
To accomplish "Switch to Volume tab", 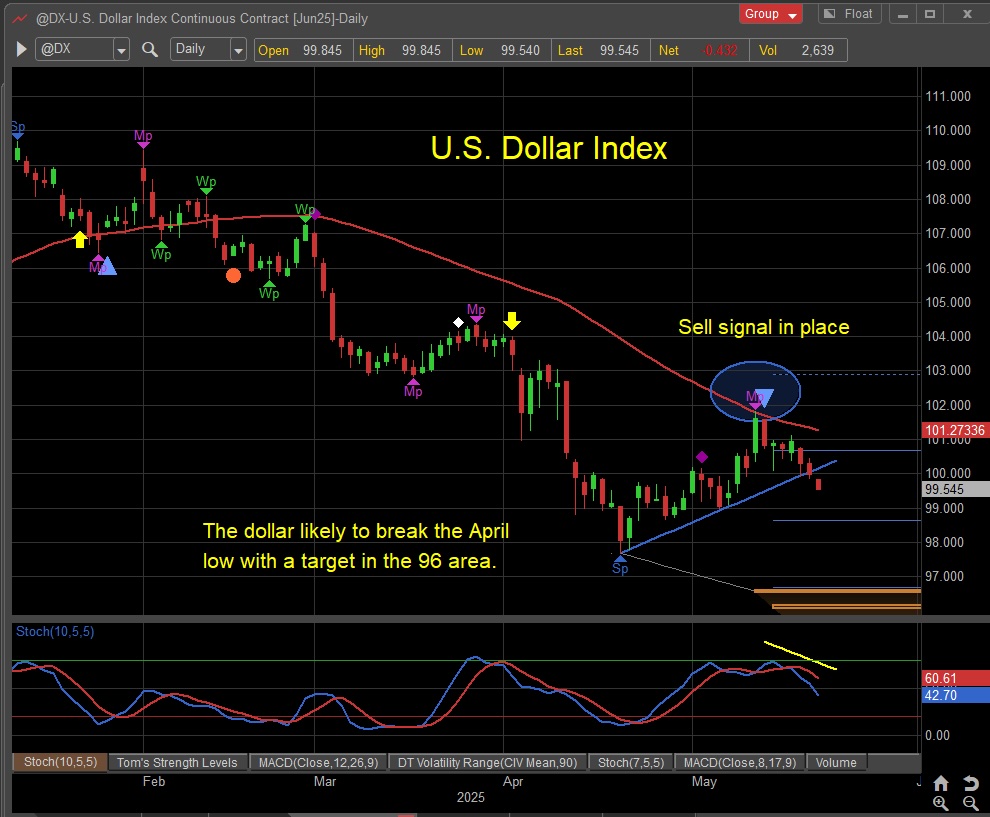I will 836,762.
